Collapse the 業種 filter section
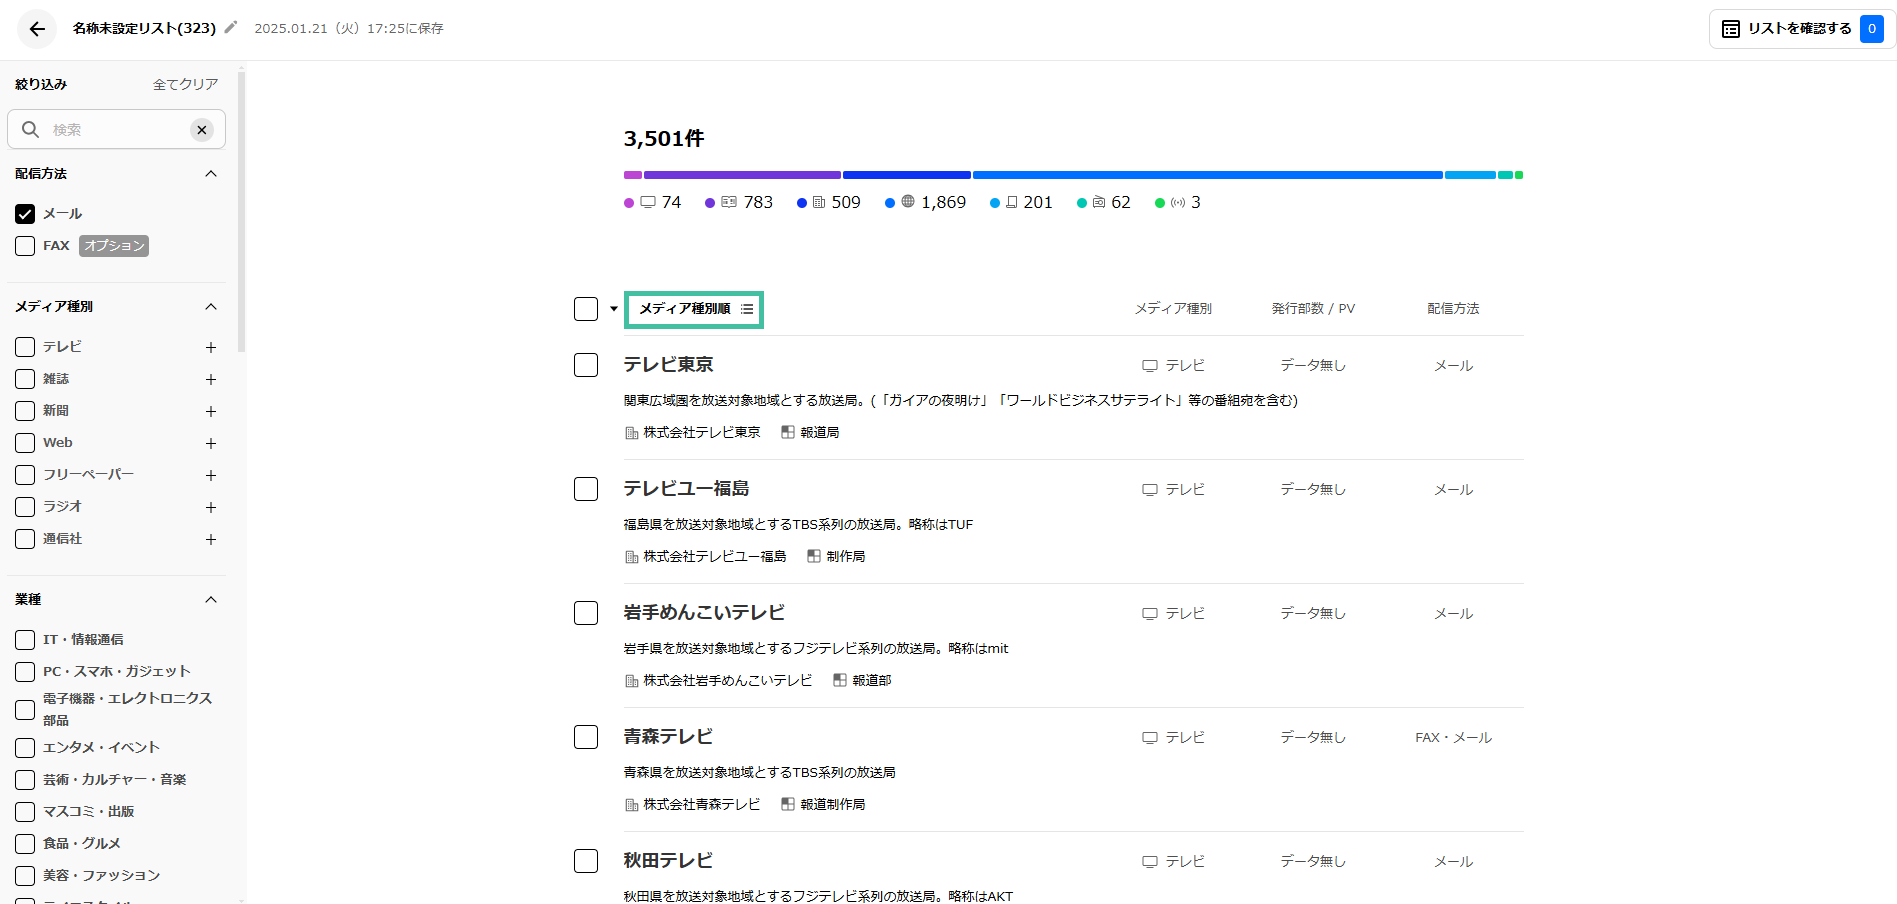 [x=211, y=600]
